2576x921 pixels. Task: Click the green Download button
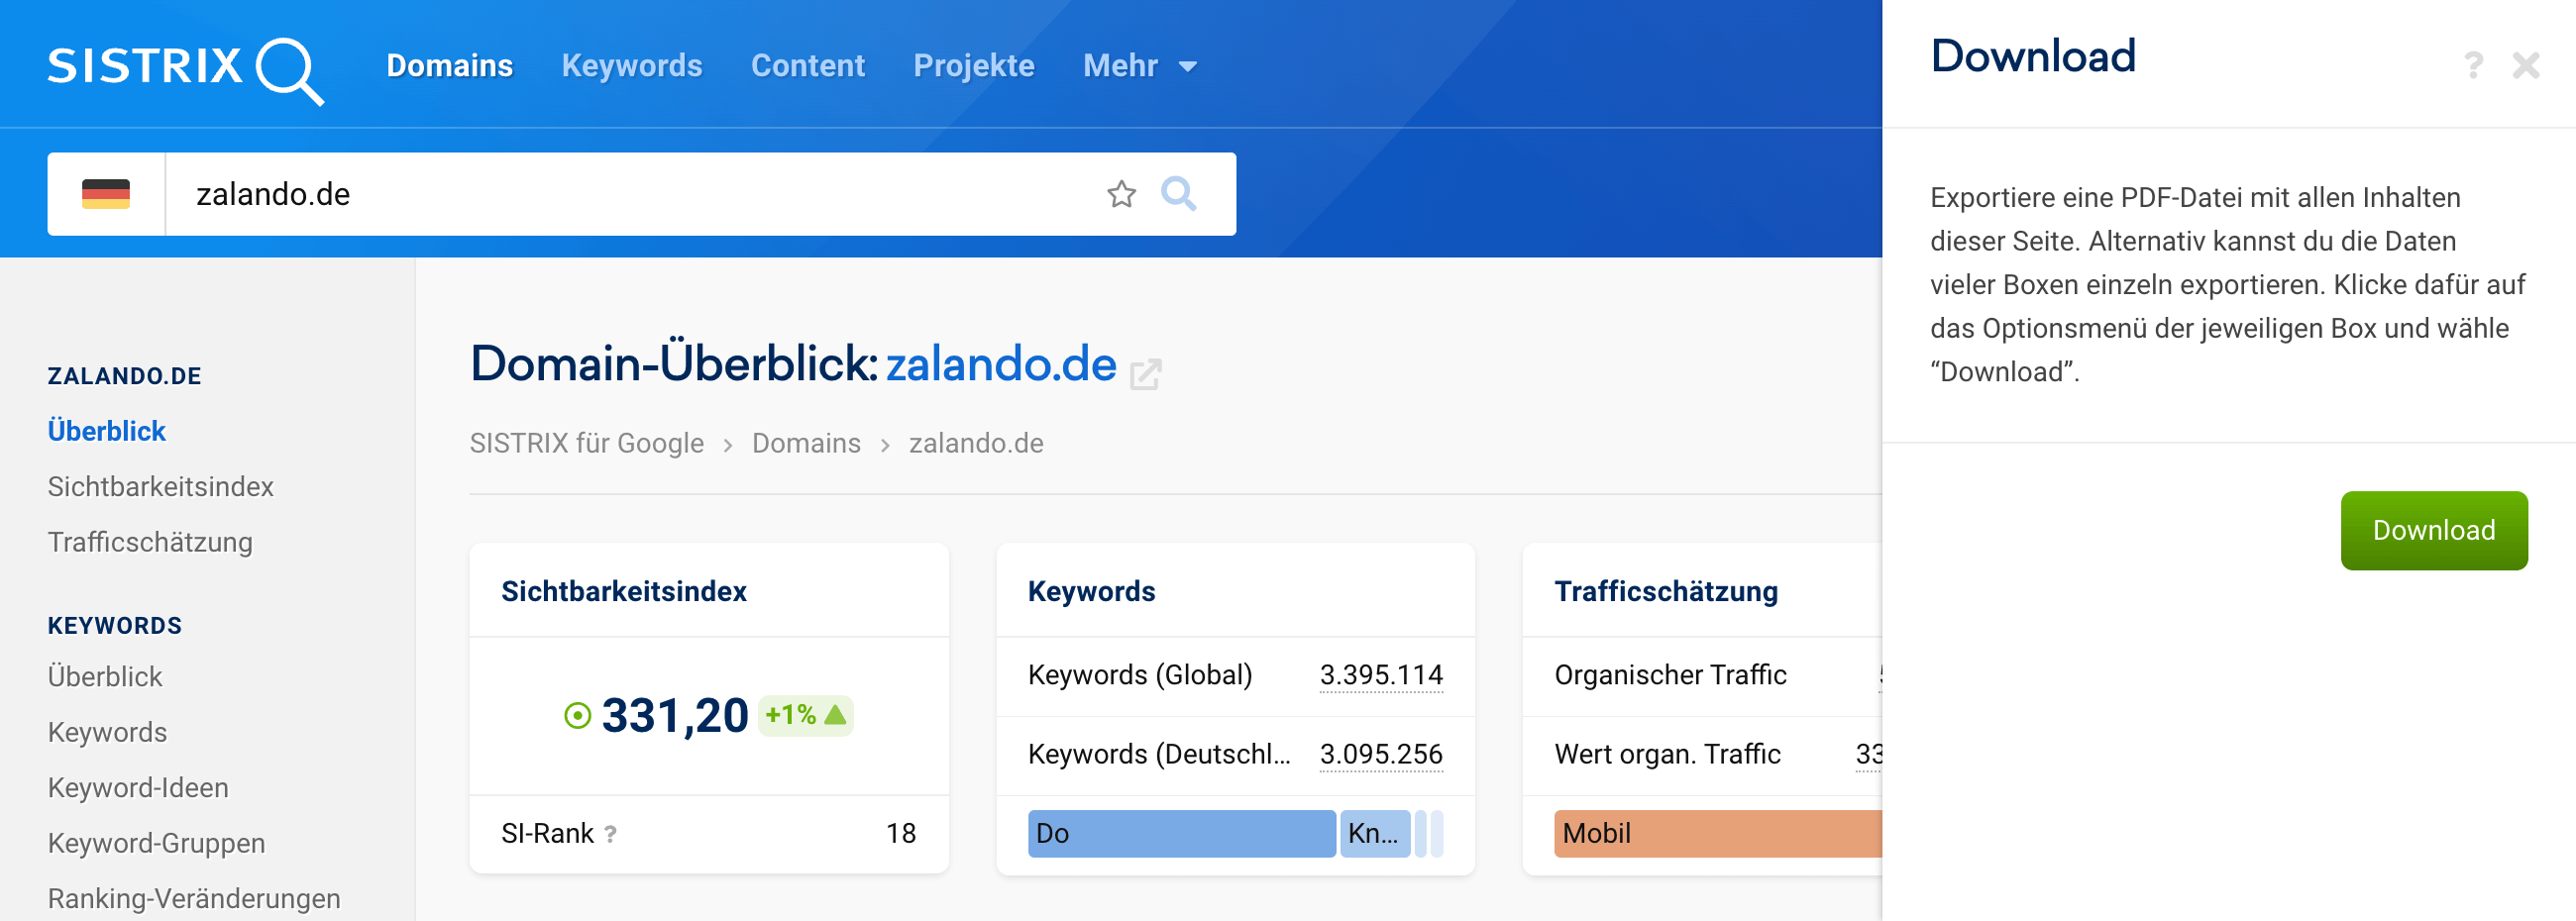click(x=2434, y=531)
